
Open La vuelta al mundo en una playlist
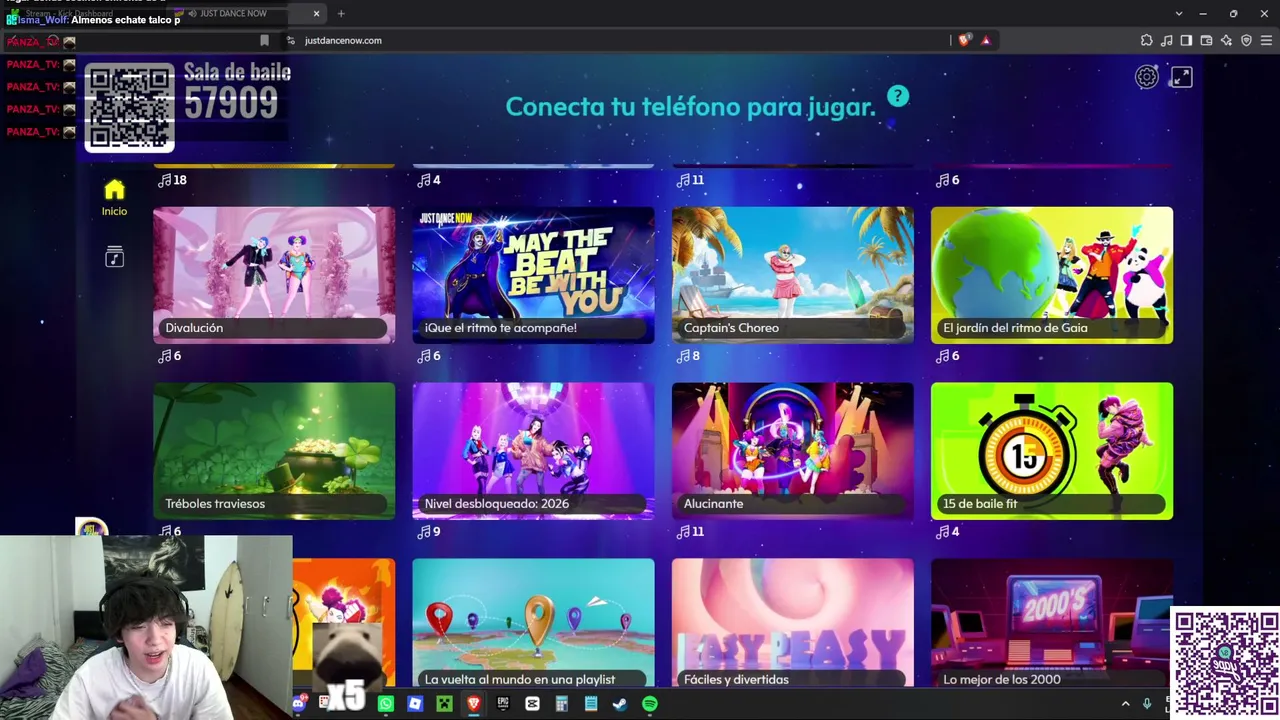click(533, 623)
